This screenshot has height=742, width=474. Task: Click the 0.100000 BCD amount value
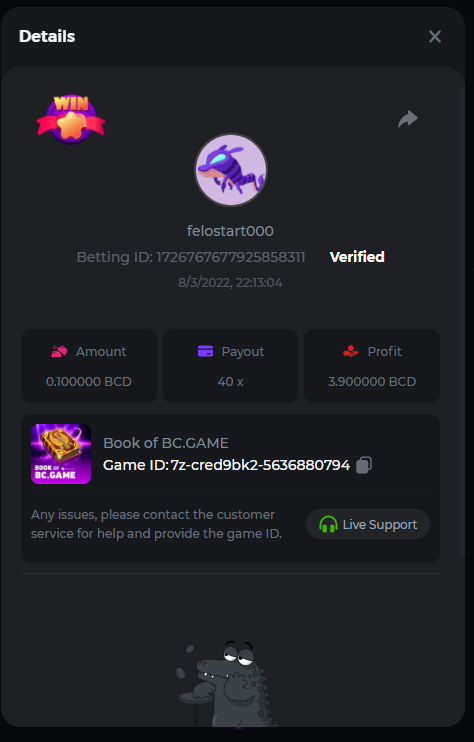point(89,381)
